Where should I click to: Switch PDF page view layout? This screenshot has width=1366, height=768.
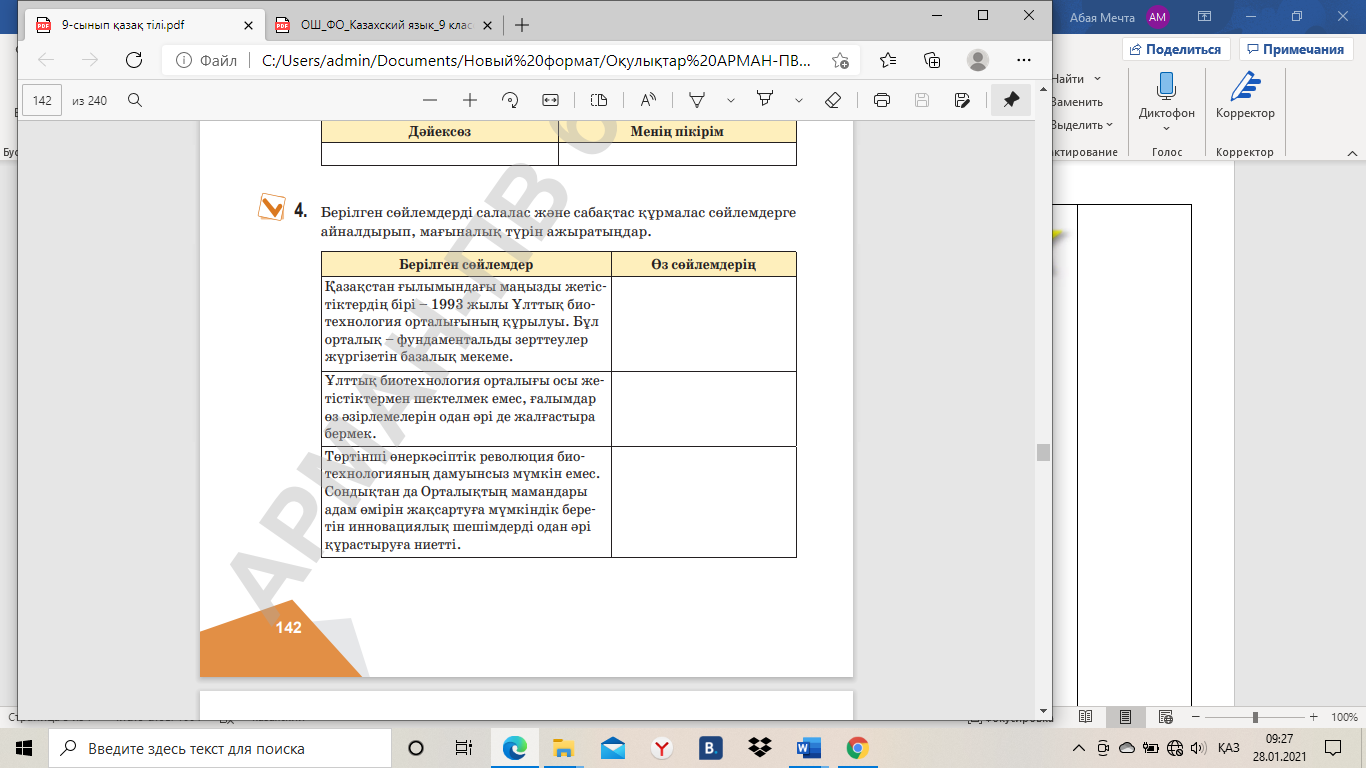(x=599, y=100)
